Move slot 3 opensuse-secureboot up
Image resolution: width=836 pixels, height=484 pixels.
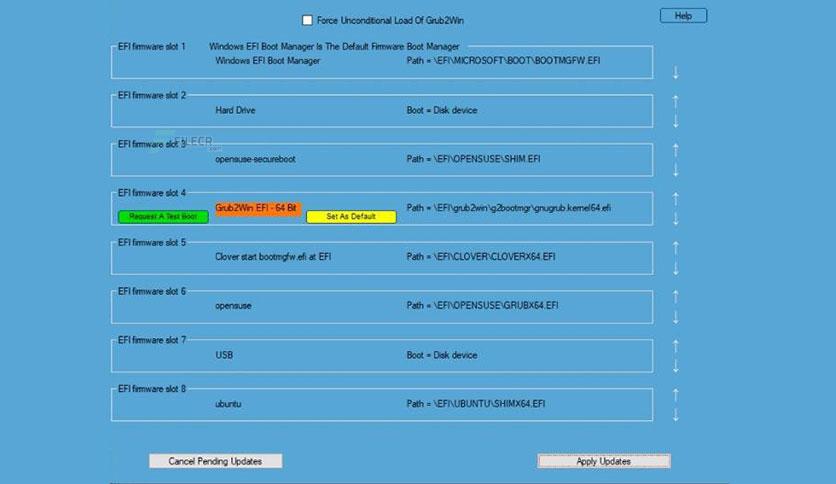tap(676, 150)
